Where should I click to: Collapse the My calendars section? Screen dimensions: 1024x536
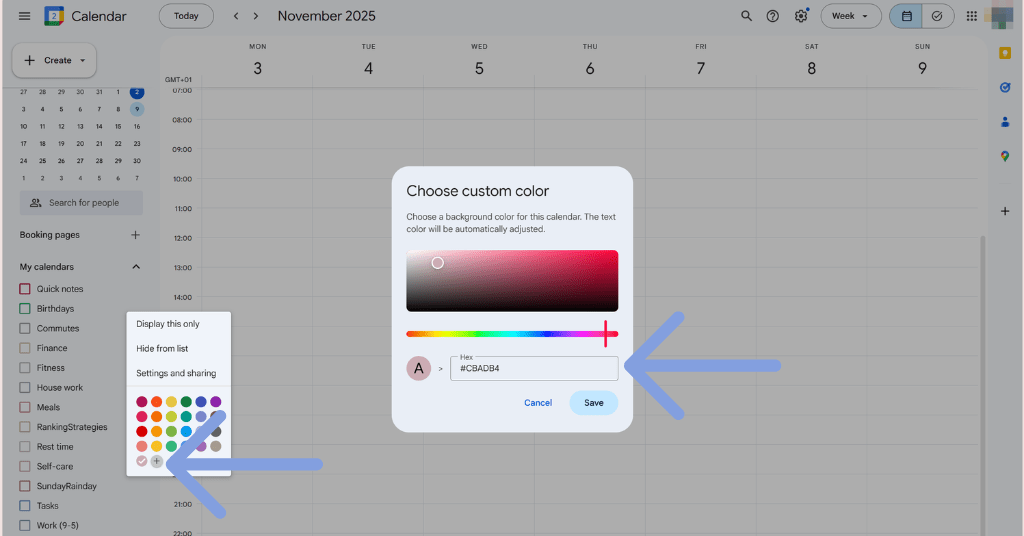tap(136, 267)
